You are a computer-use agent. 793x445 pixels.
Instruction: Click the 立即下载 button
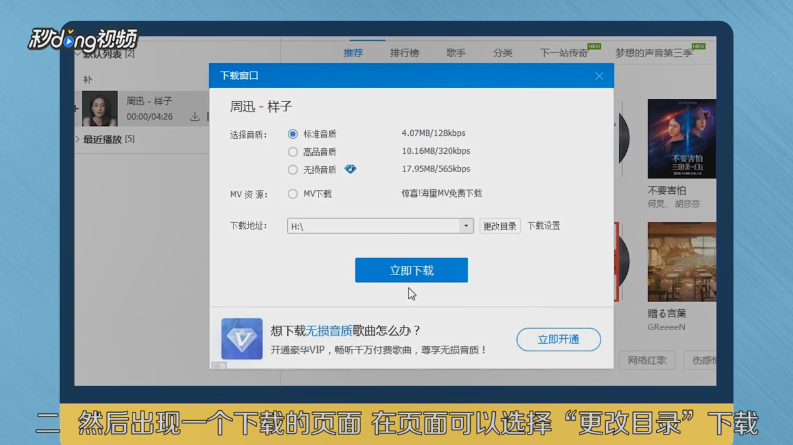[411, 270]
